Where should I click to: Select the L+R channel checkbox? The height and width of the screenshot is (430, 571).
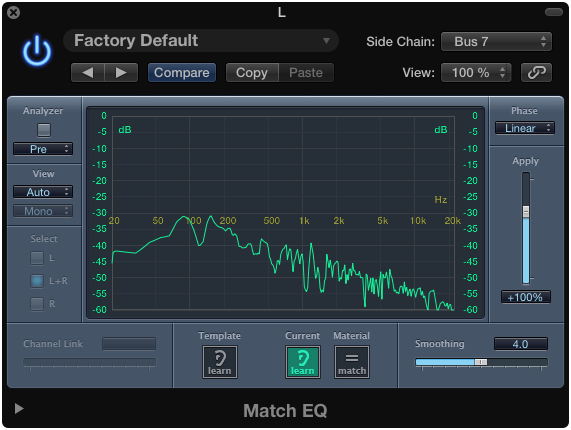point(37,281)
